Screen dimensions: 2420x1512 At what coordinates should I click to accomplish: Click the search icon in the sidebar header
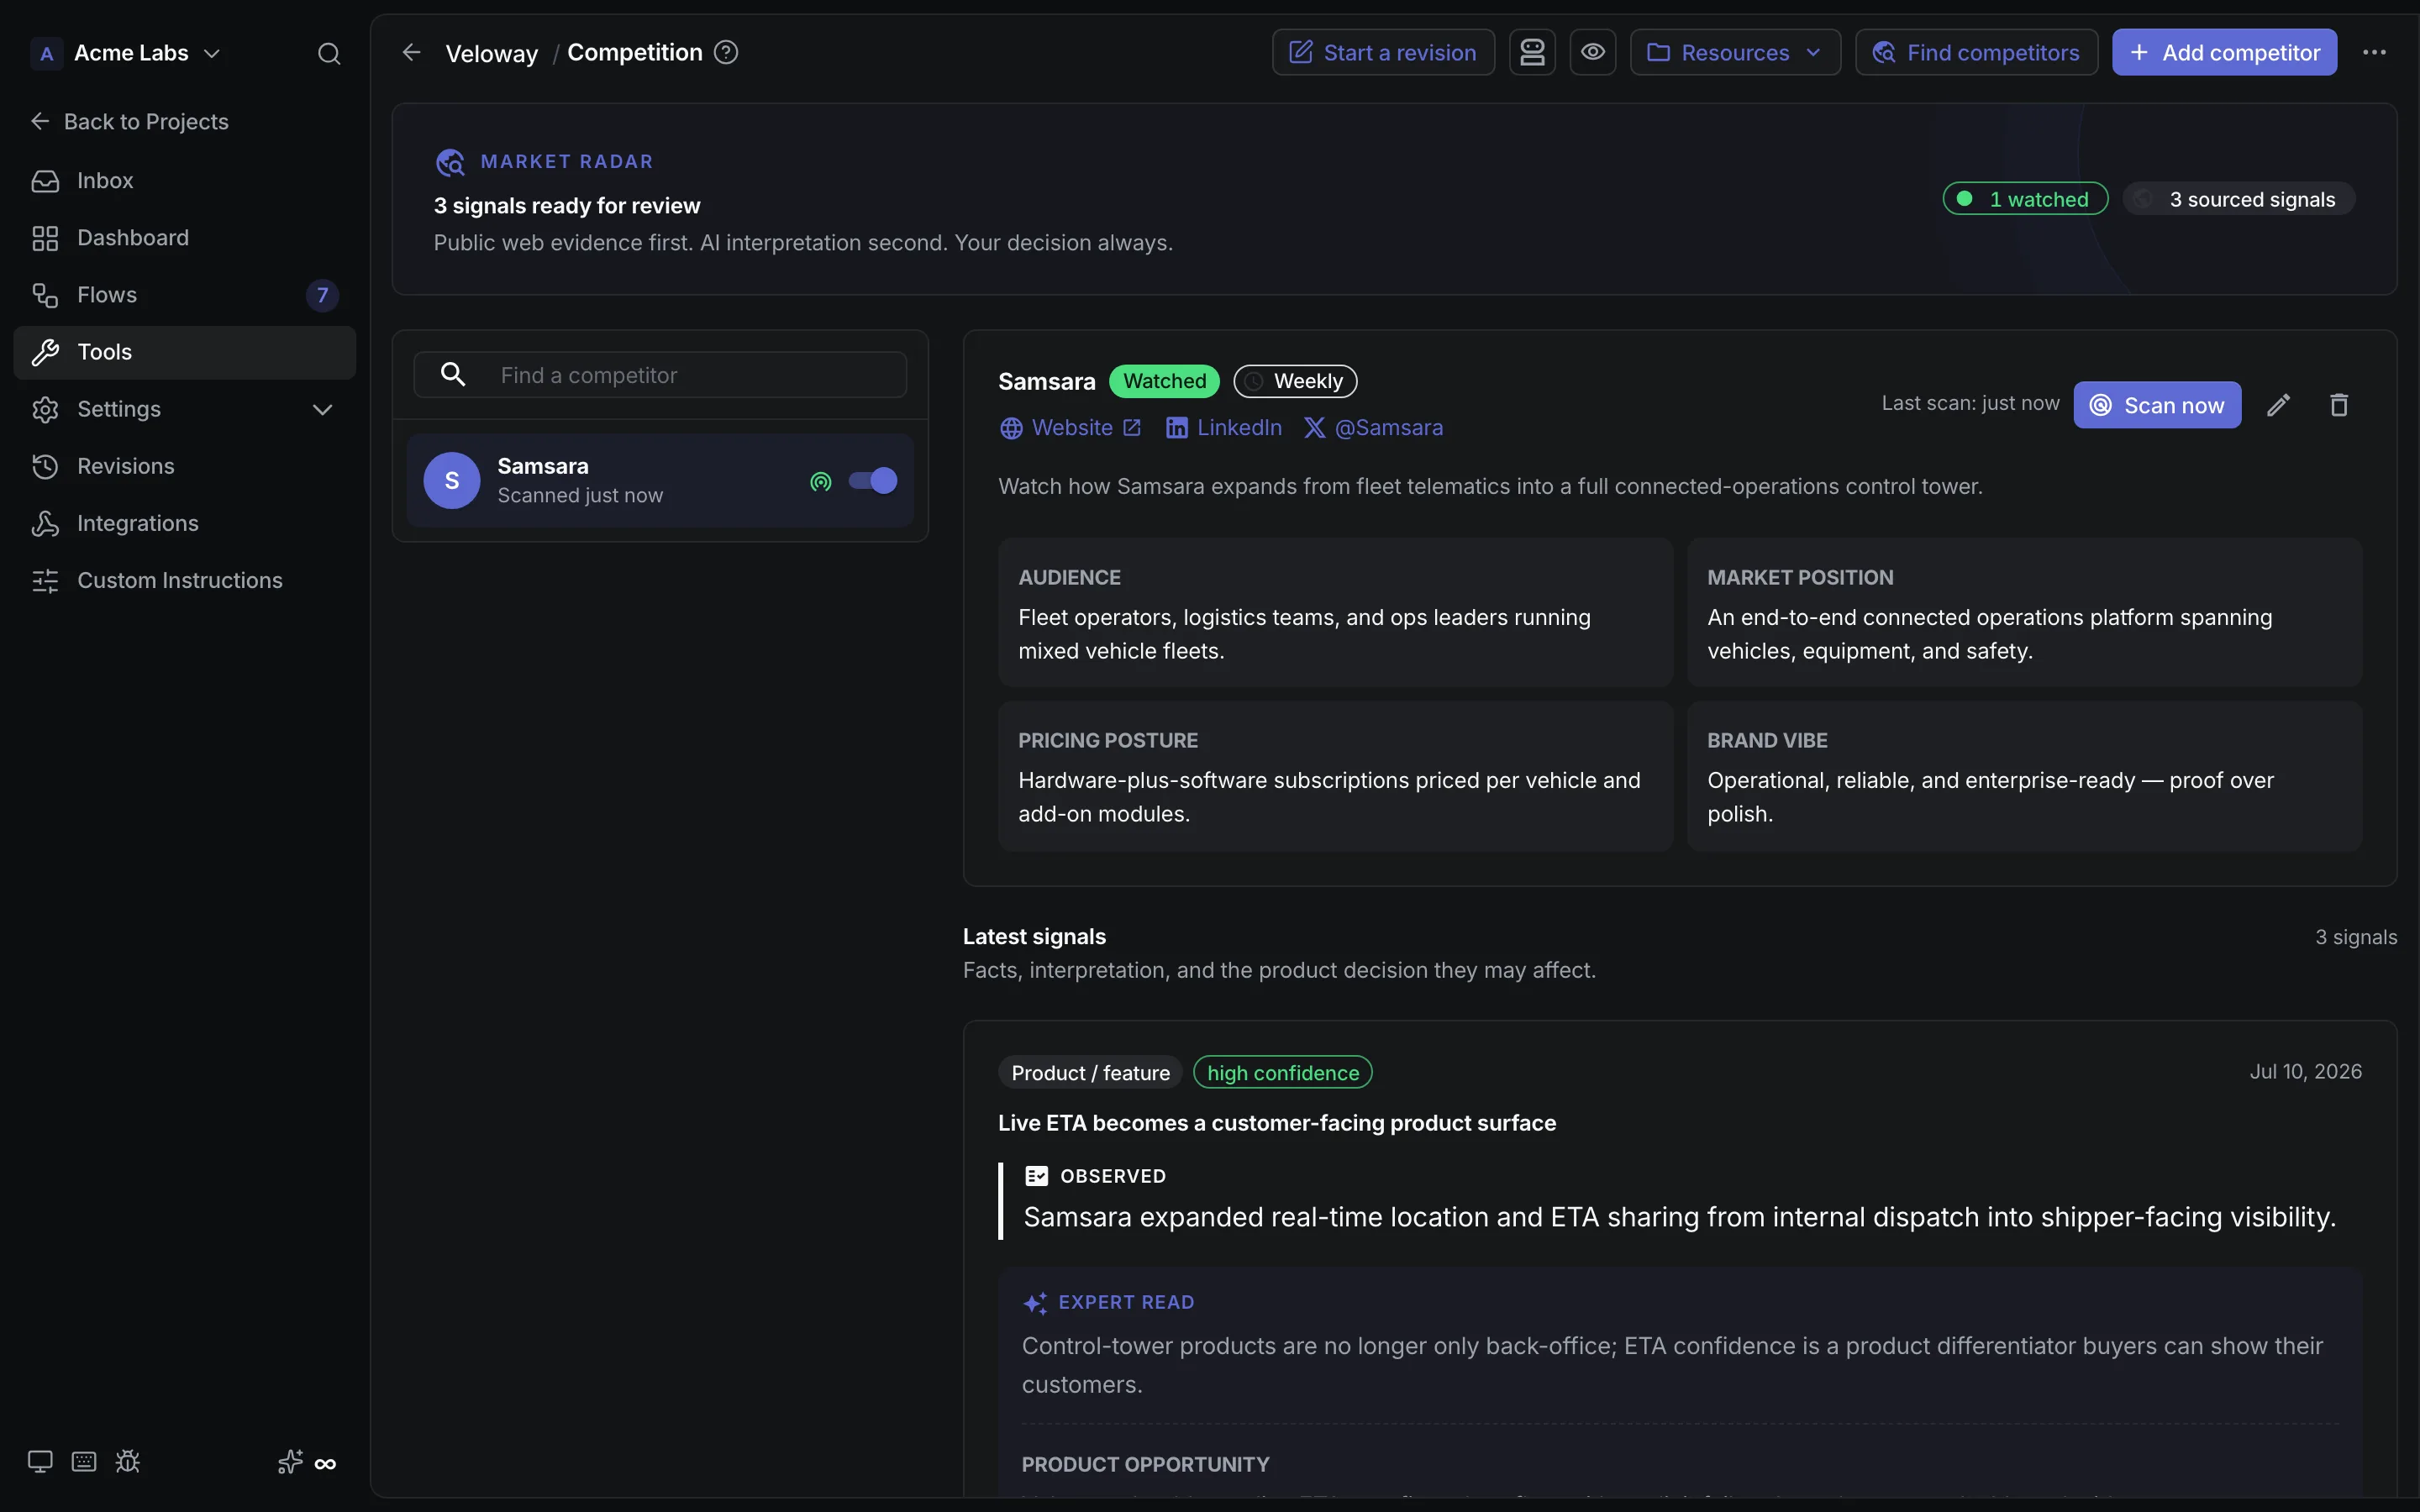point(329,53)
